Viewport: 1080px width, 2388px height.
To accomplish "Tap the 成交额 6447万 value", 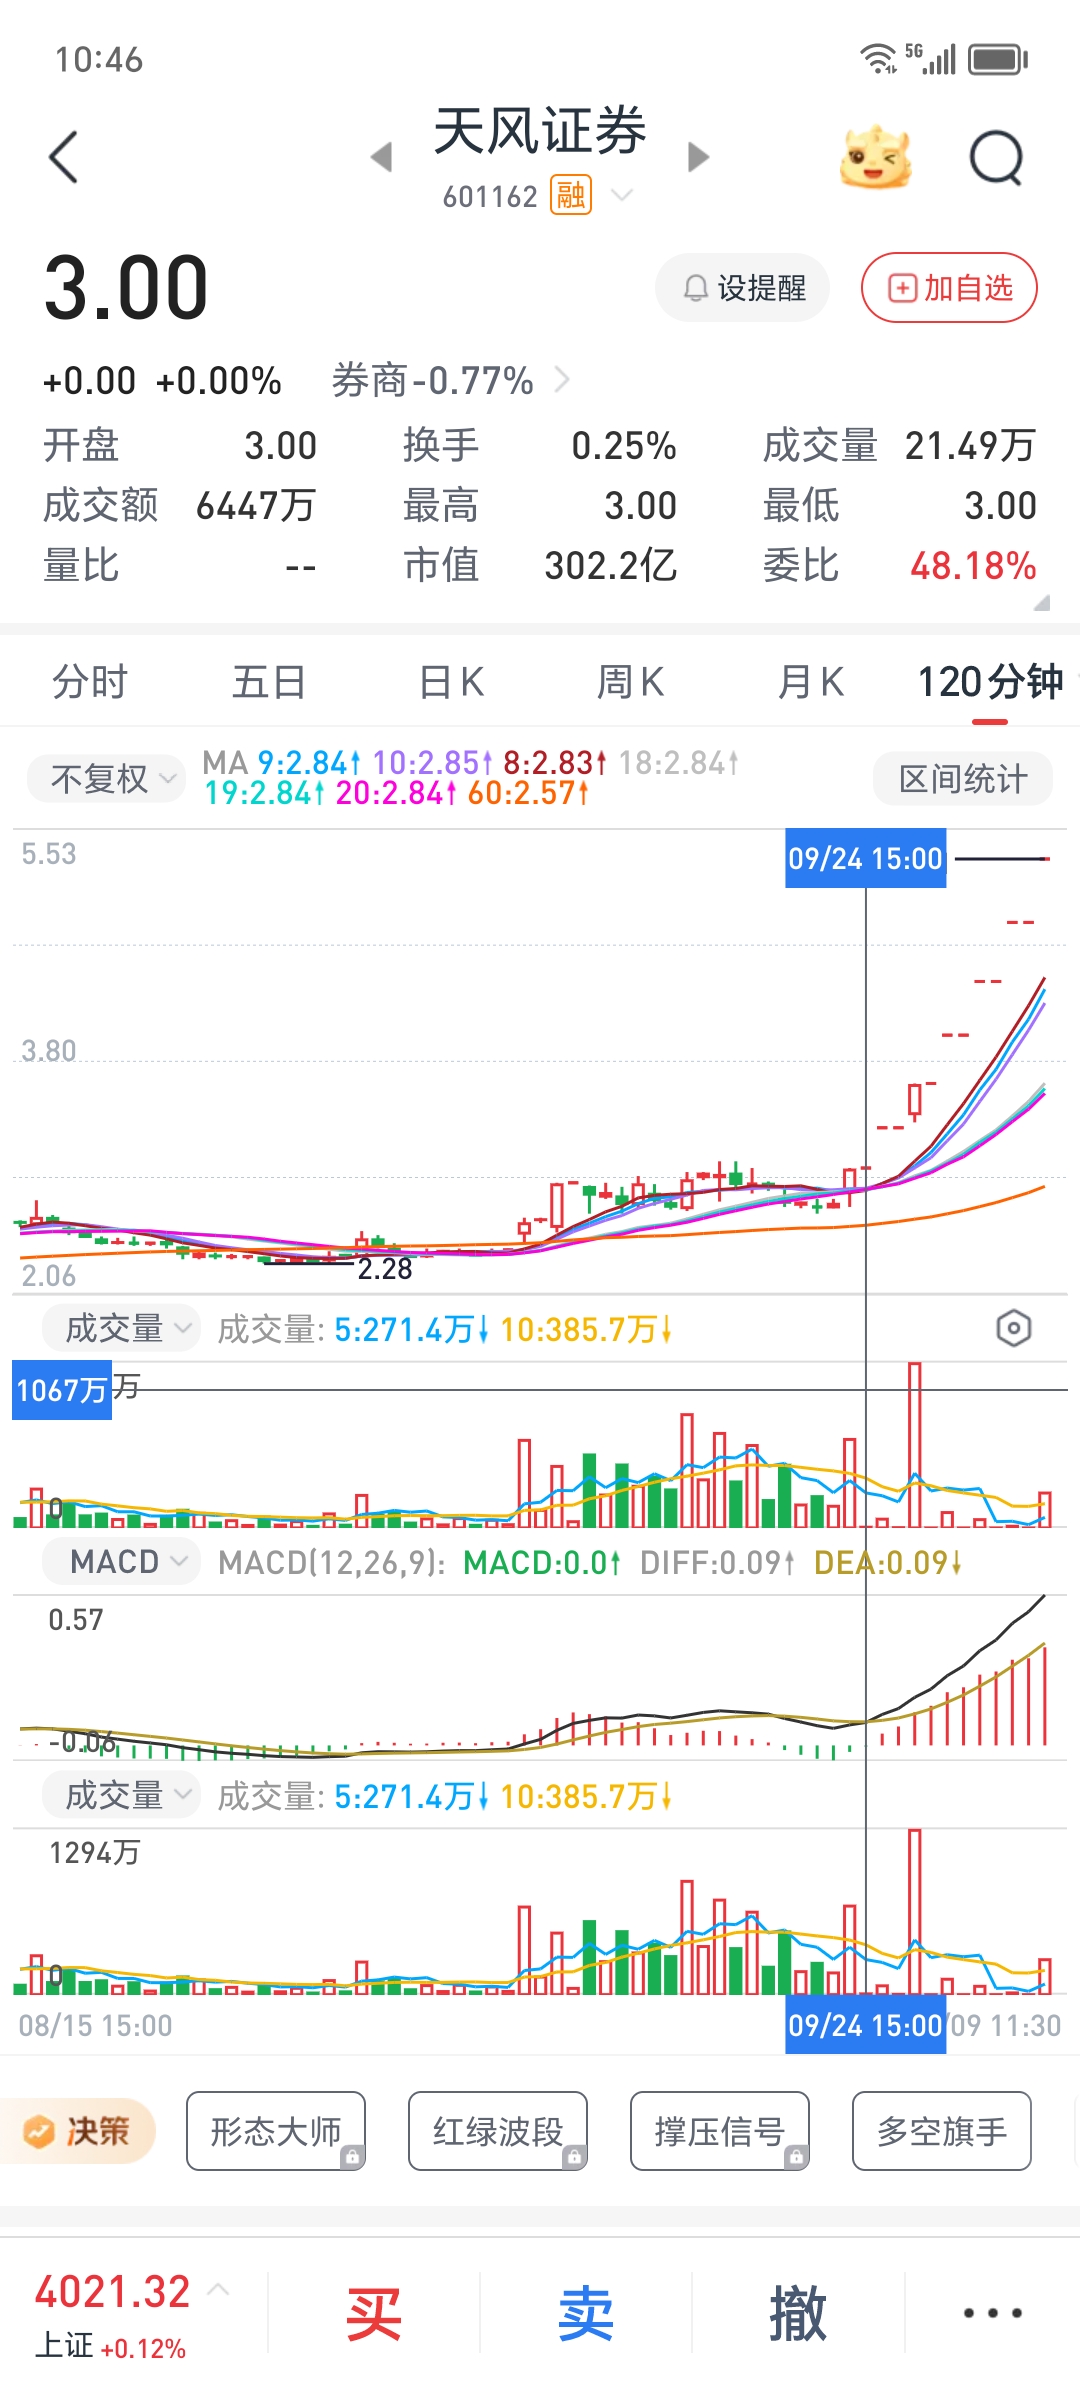I will tap(256, 506).
